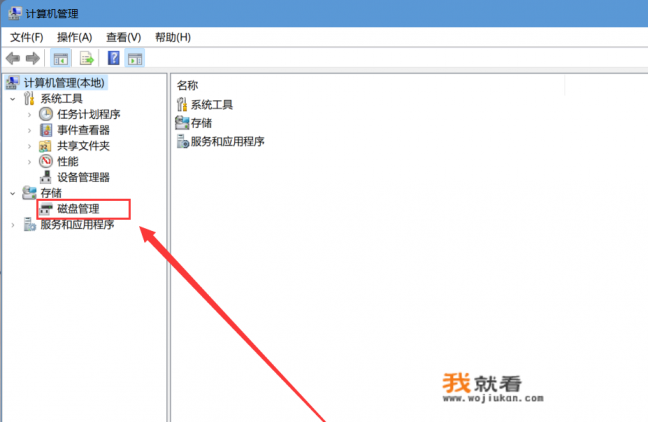Click the Forward arrow toolbar icon

click(x=33, y=59)
